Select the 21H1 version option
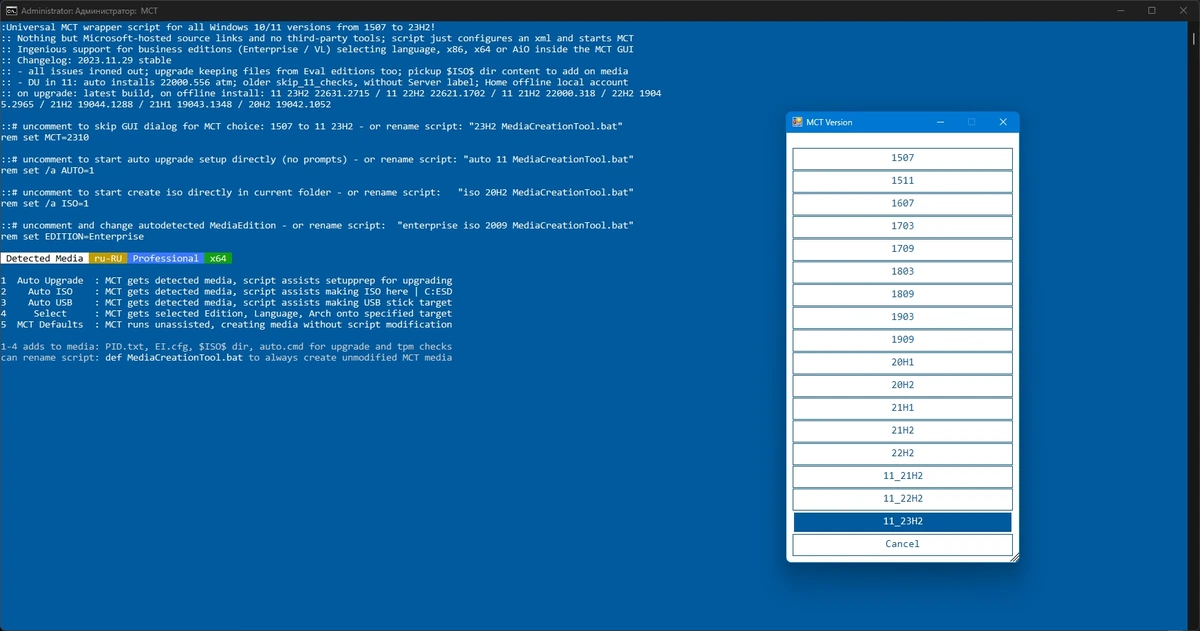 click(x=902, y=408)
